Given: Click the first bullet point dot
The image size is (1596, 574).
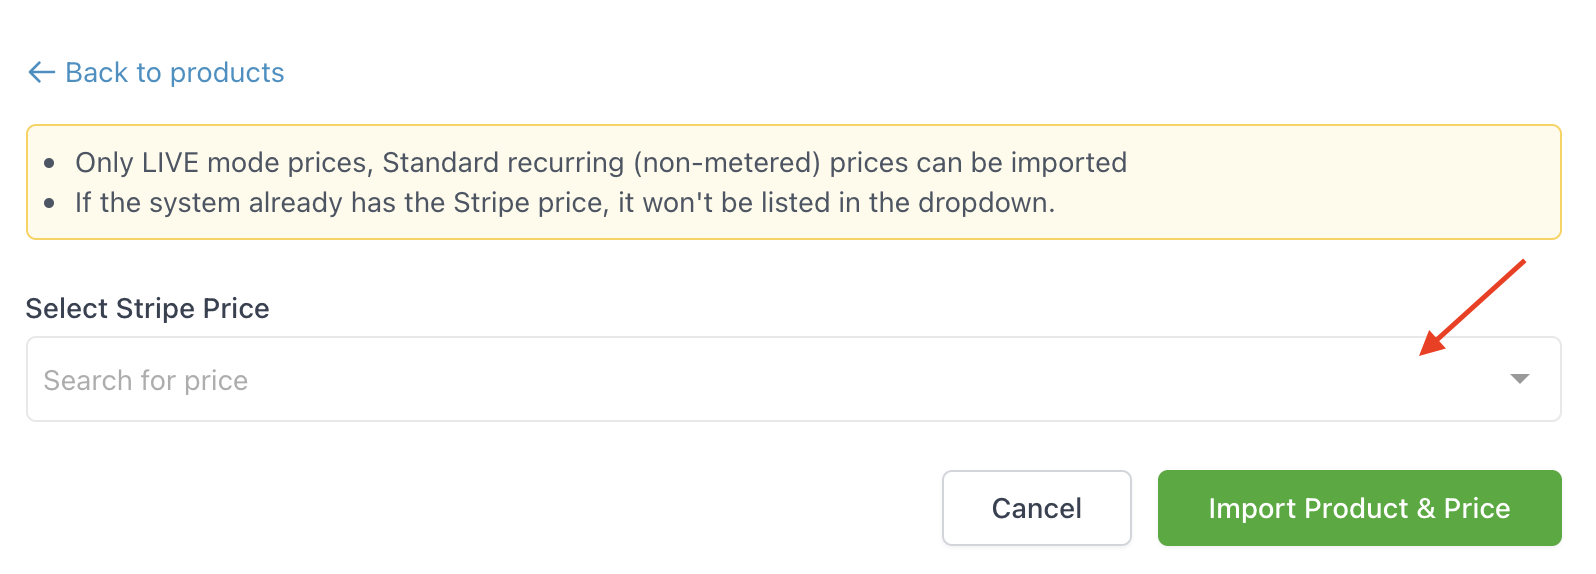Looking at the screenshot, I should point(50,163).
